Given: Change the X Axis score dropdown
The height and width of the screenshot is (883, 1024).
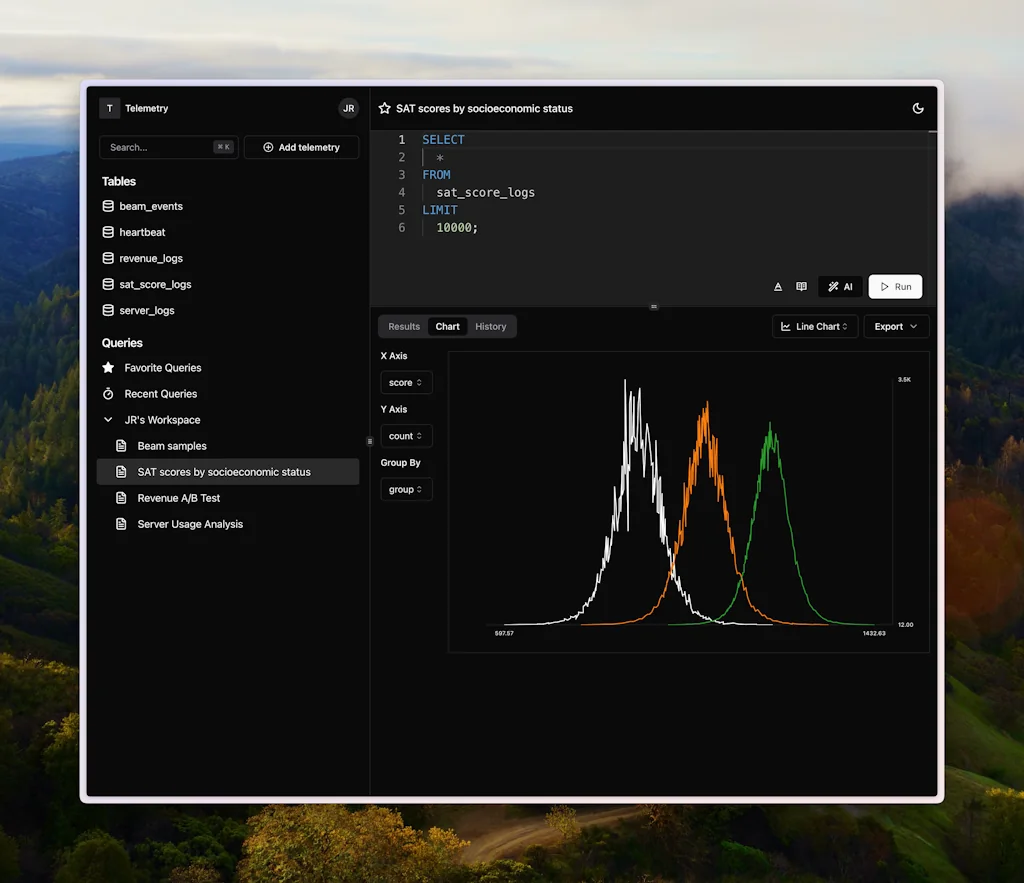Looking at the screenshot, I should pos(406,383).
